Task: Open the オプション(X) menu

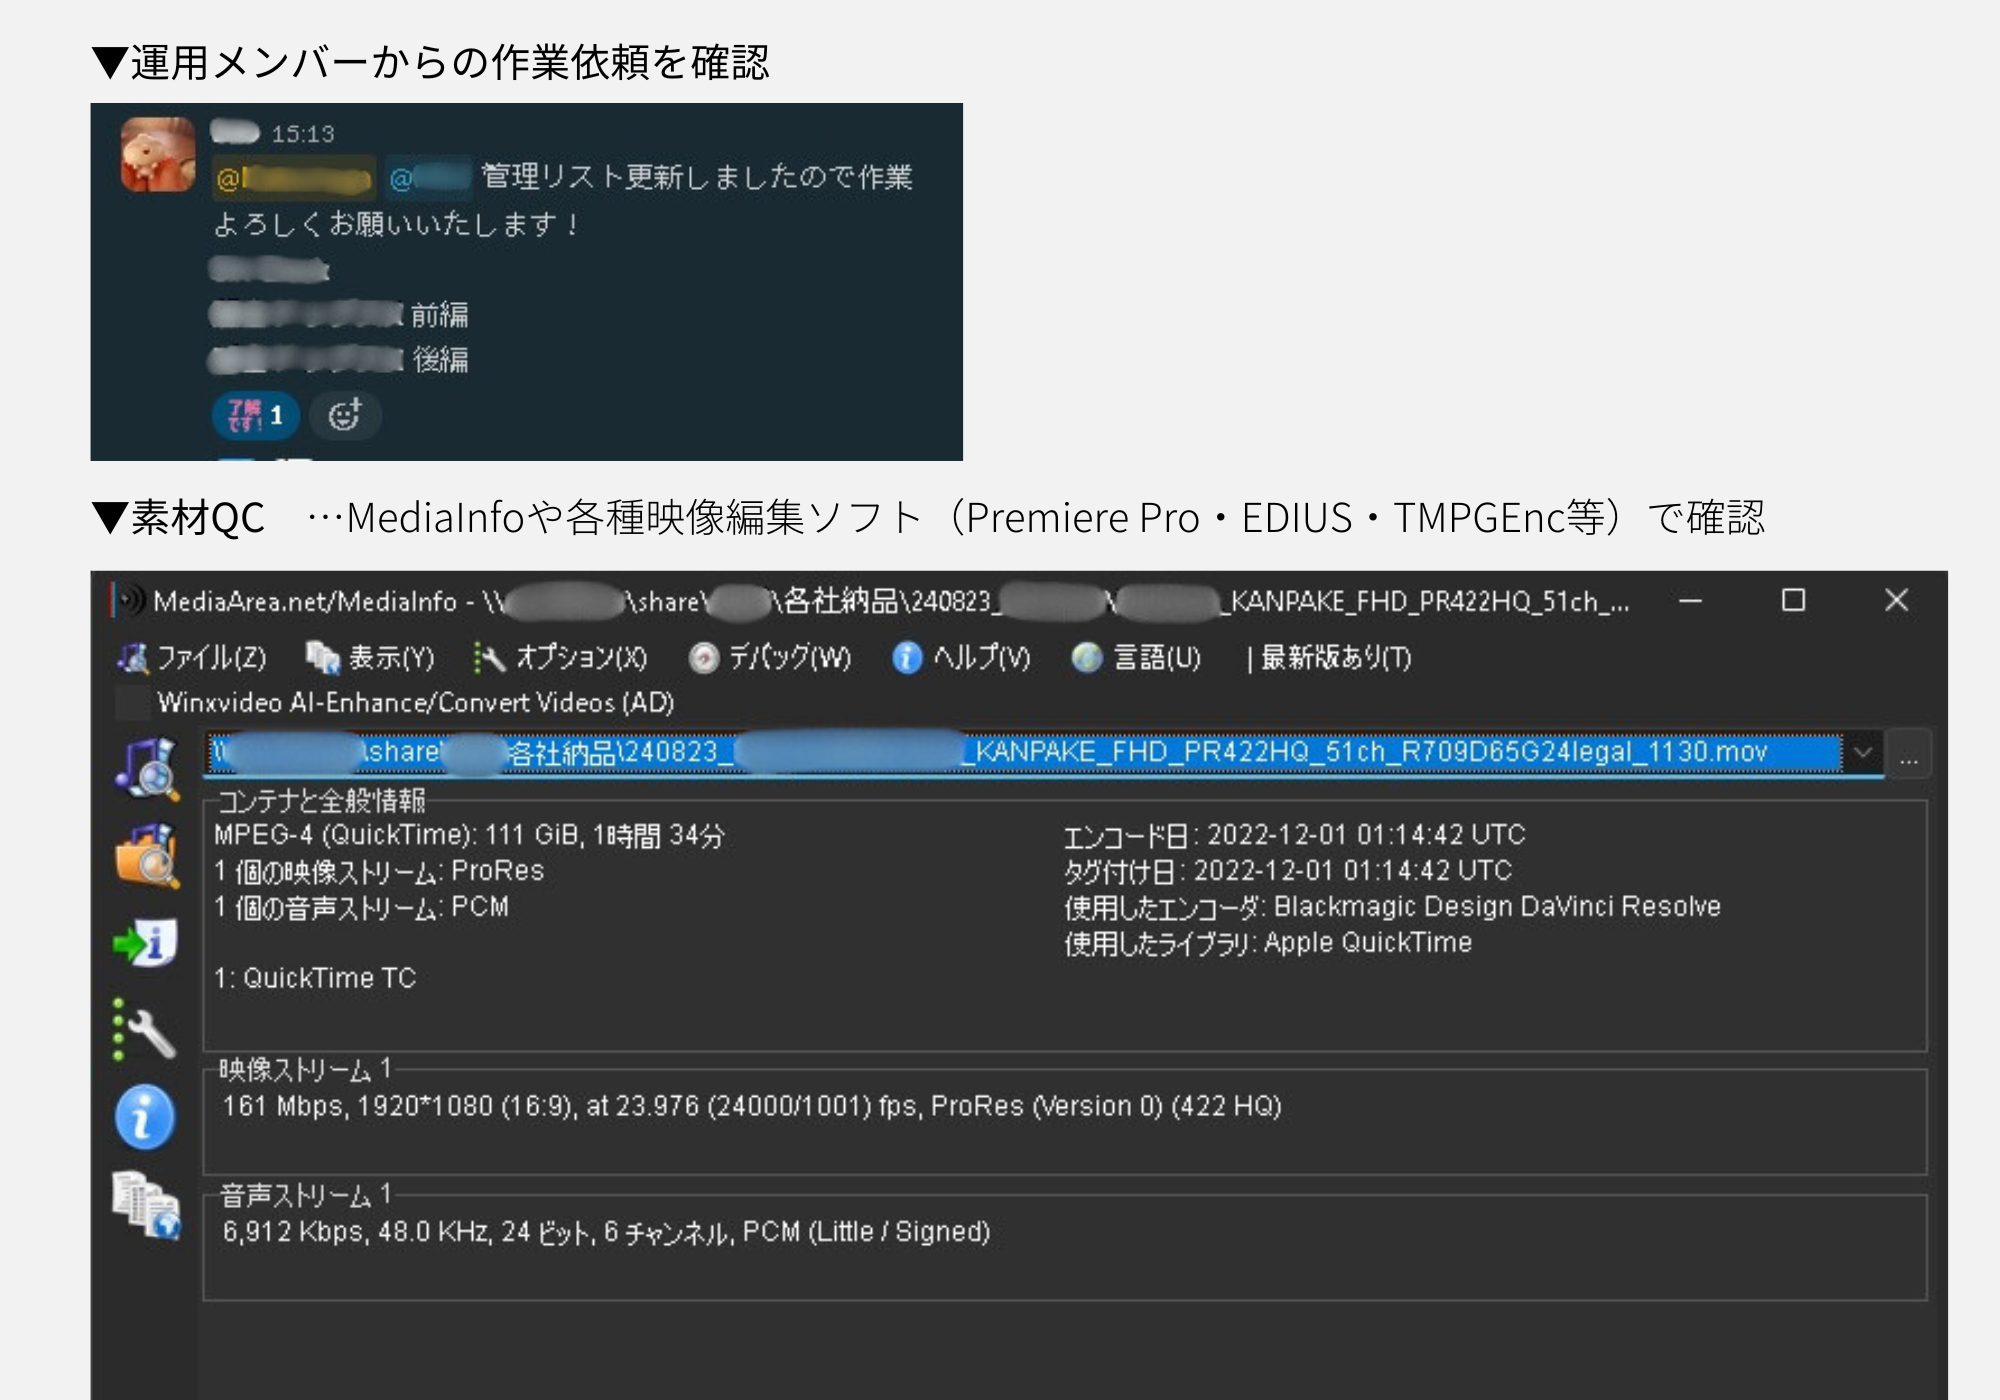Action: [x=560, y=657]
